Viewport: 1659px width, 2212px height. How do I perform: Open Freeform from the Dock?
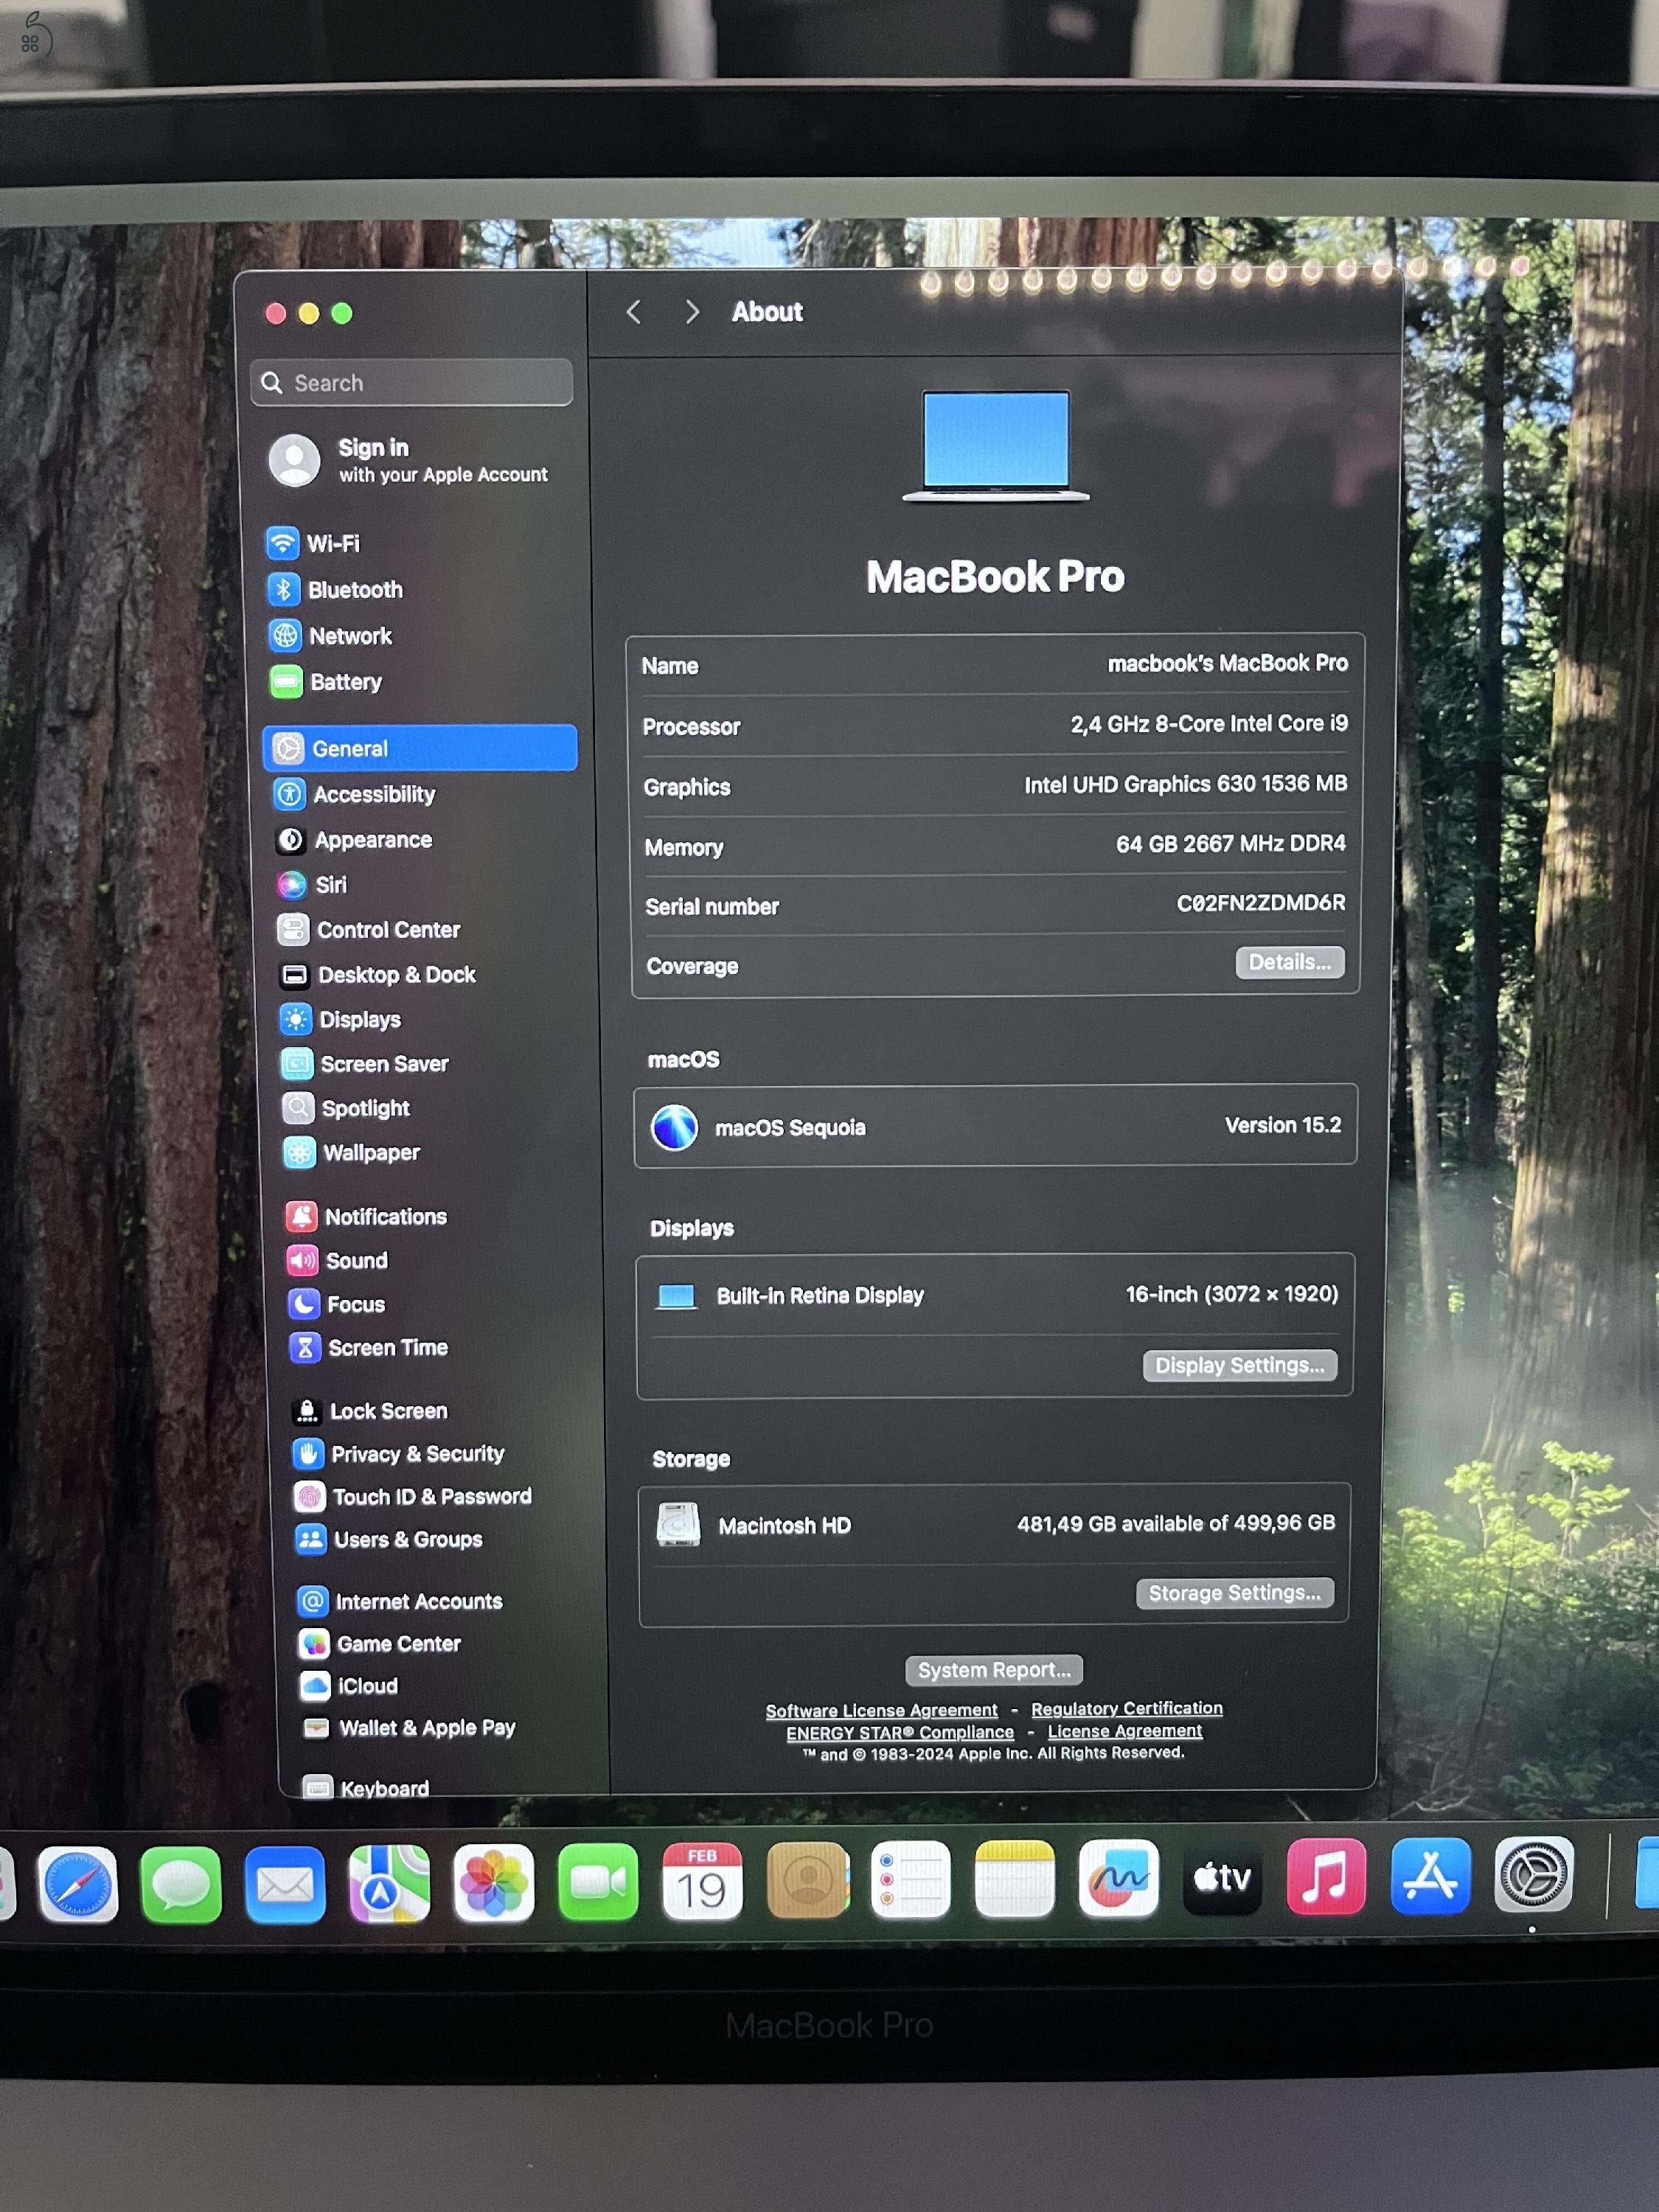point(1118,1878)
